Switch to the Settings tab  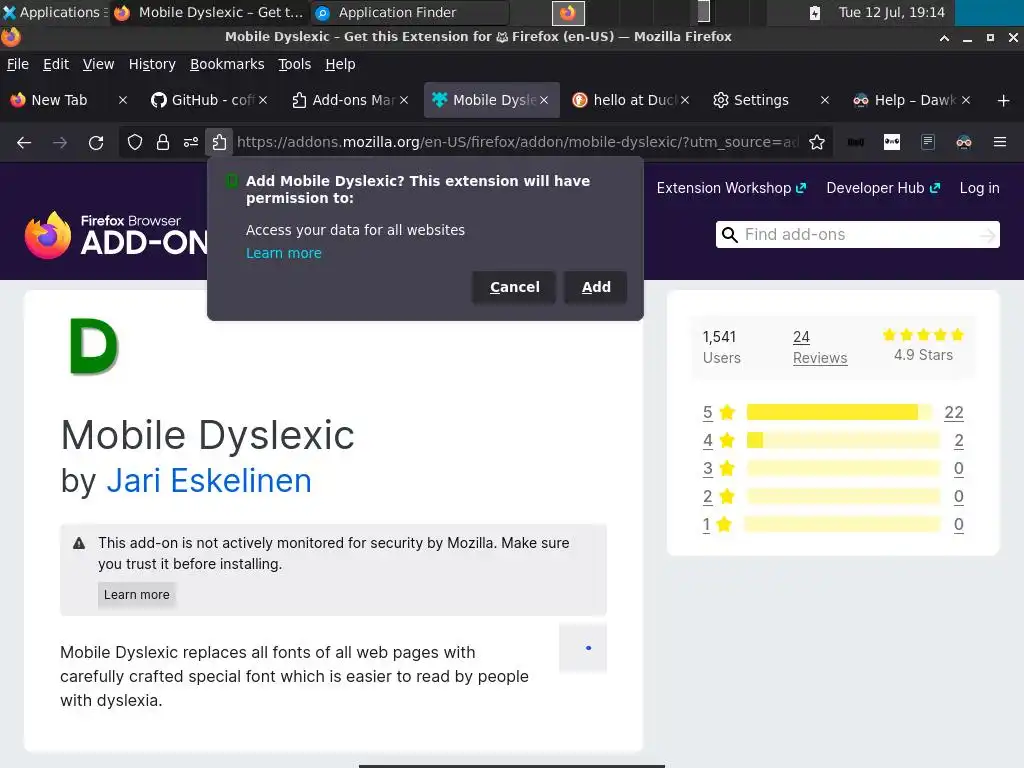click(x=761, y=100)
